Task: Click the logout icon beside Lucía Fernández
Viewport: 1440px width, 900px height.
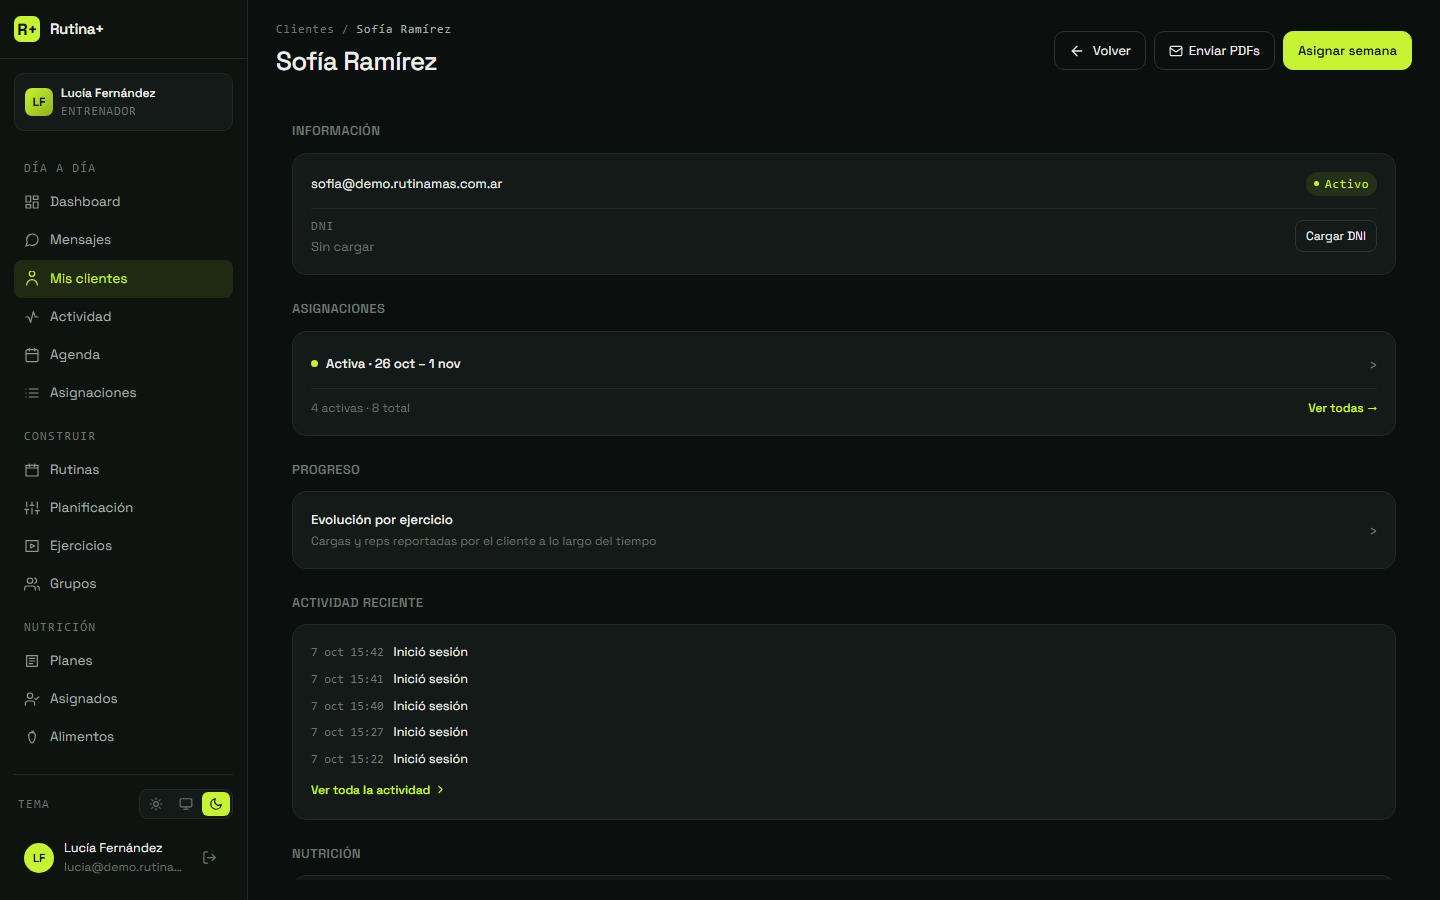Action: click(210, 857)
